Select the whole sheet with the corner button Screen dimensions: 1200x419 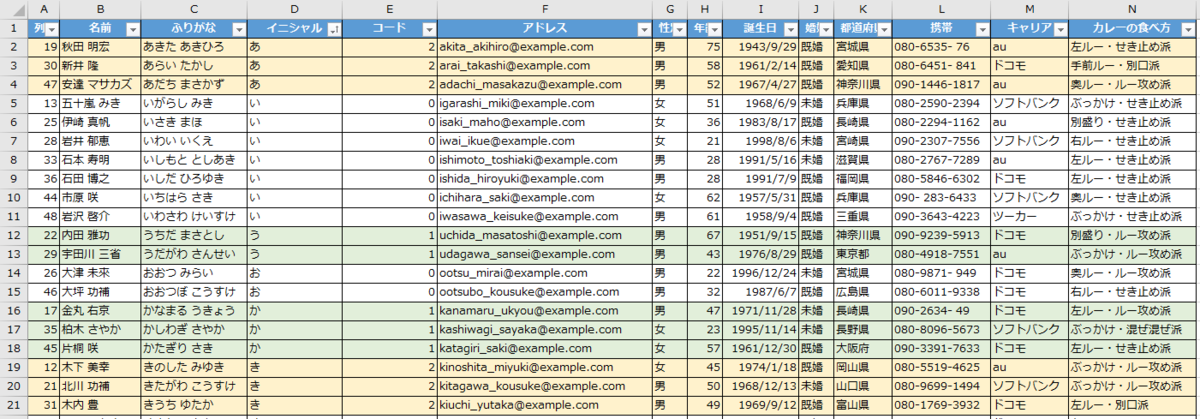[13, 10]
